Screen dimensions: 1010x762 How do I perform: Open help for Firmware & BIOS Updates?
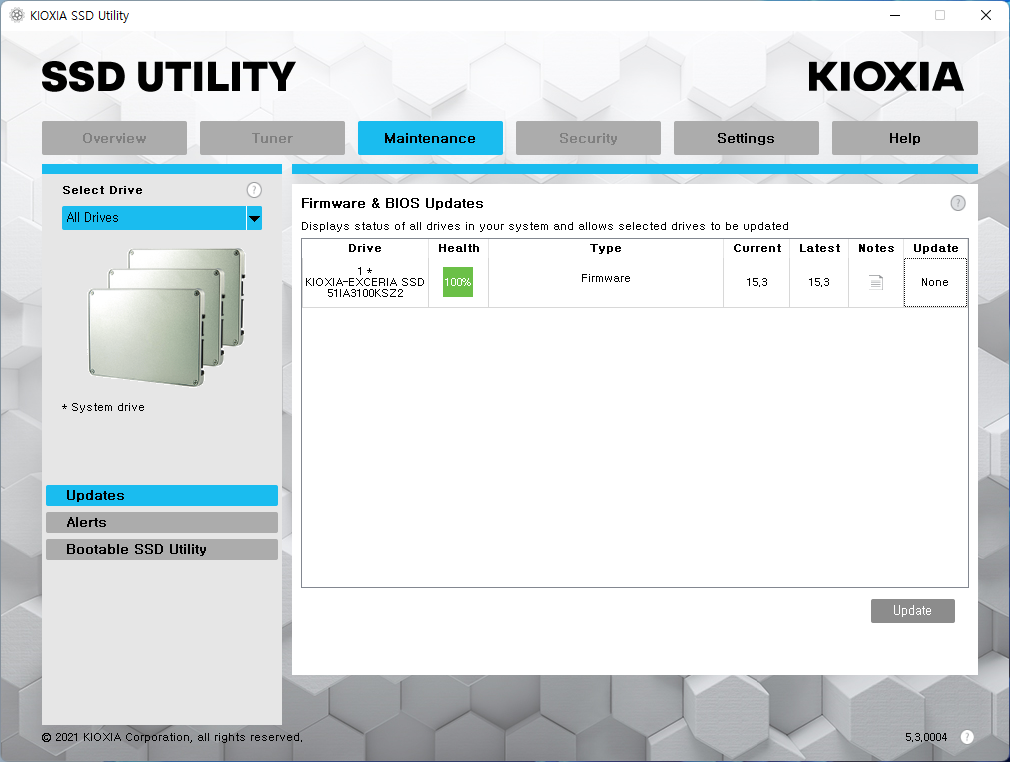pos(958,204)
